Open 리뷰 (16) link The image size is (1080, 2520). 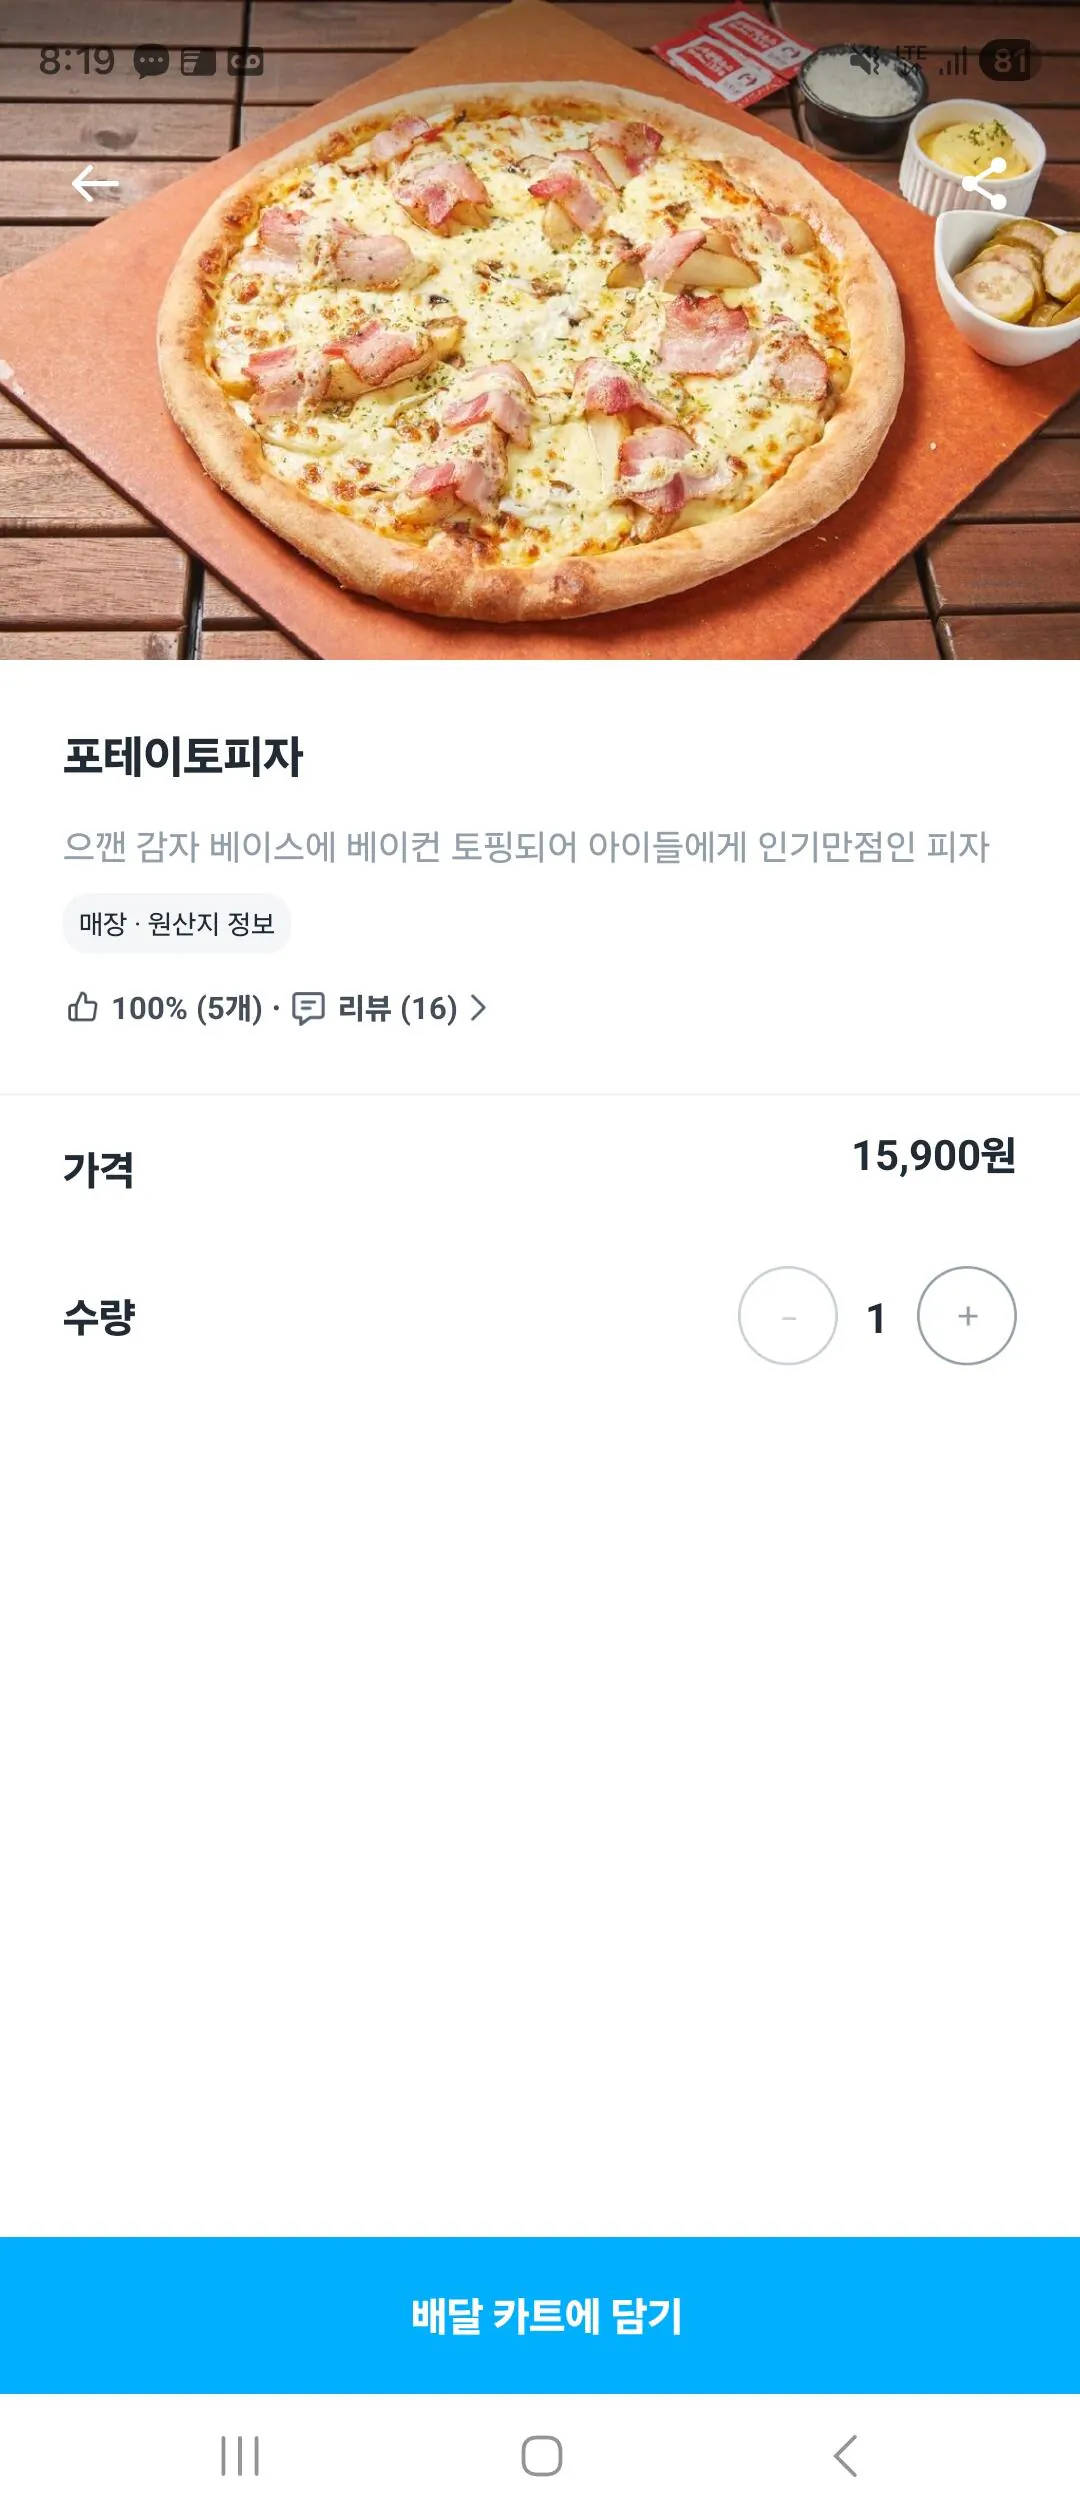(398, 1008)
